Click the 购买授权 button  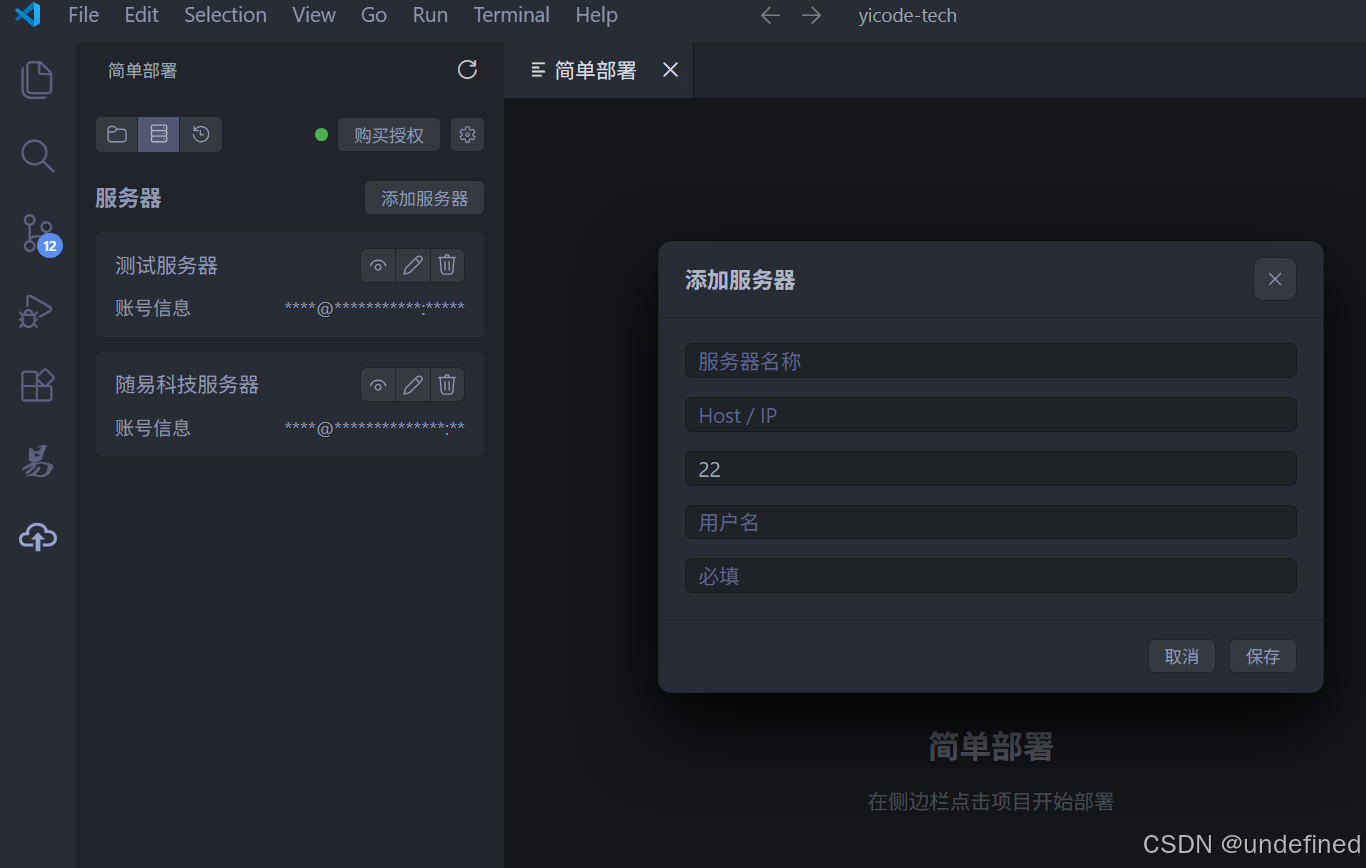[x=389, y=134]
